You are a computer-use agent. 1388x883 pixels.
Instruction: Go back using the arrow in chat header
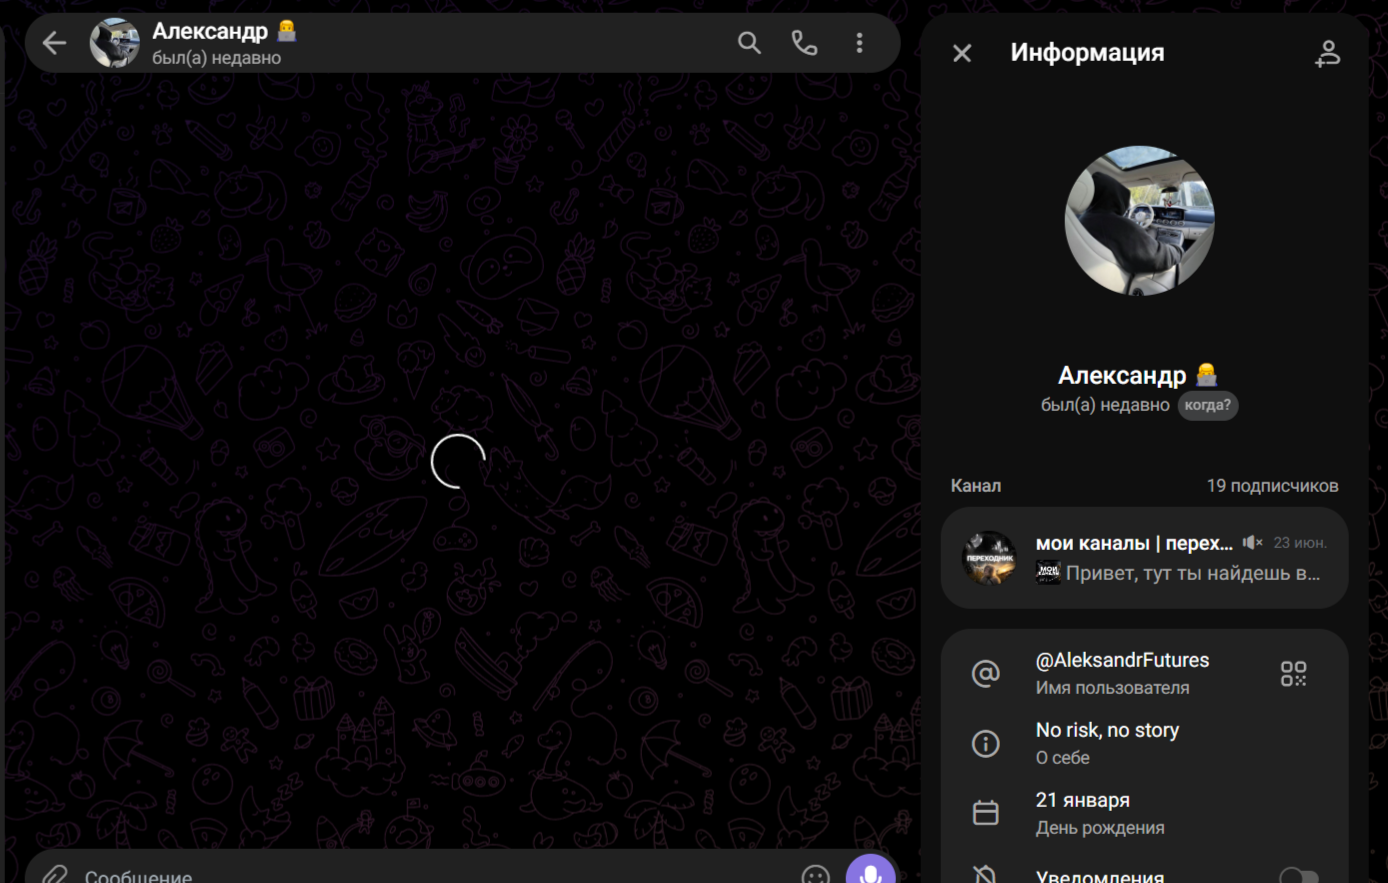tap(54, 43)
